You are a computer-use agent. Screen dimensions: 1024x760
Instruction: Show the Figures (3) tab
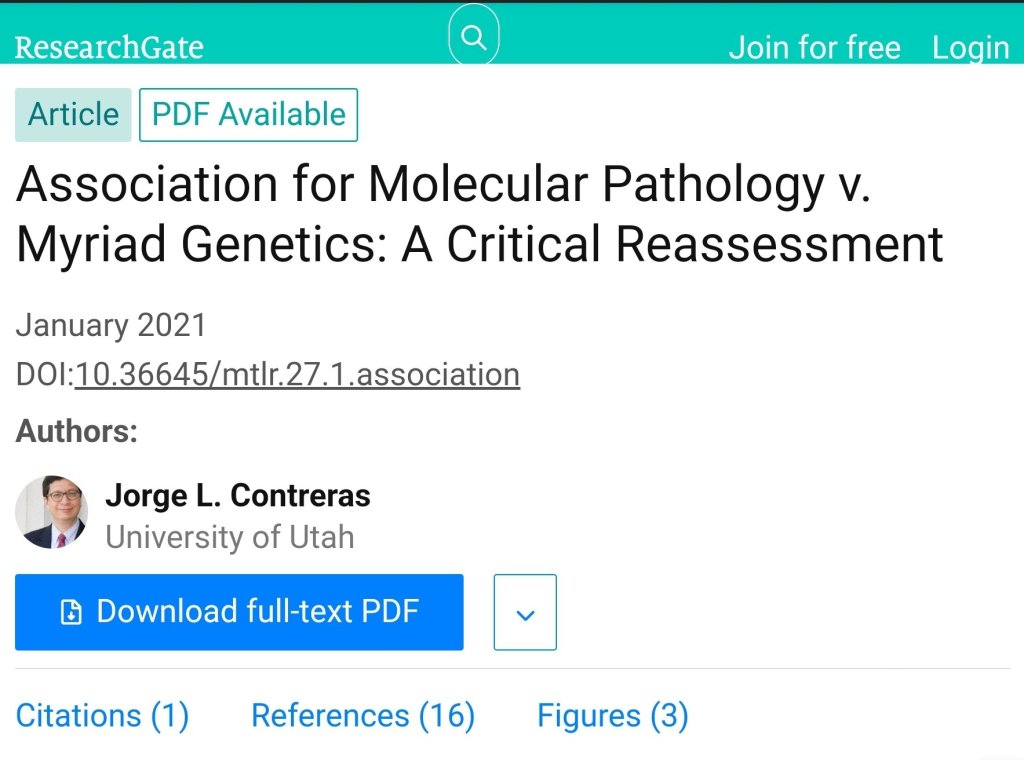pyautogui.click(x=612, y=716)
